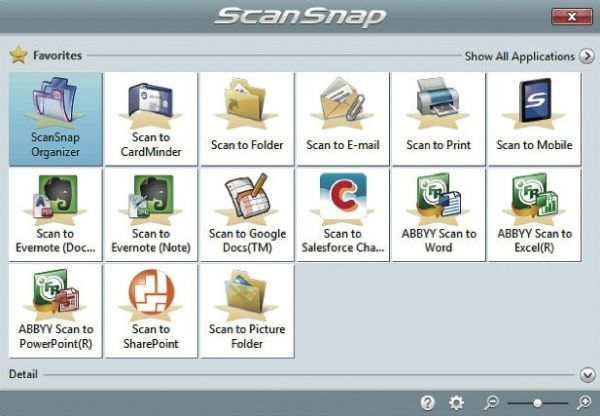Adjust the icon size slider handle

point(537,403)
